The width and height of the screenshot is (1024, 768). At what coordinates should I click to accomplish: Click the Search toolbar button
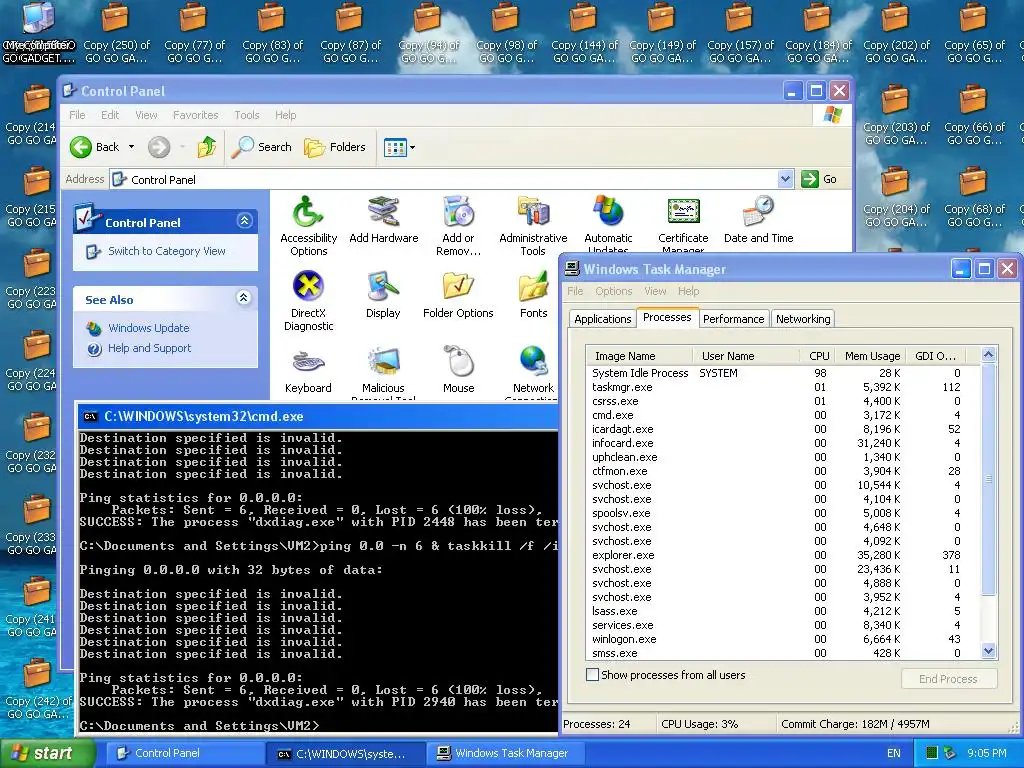click(262, 147)
